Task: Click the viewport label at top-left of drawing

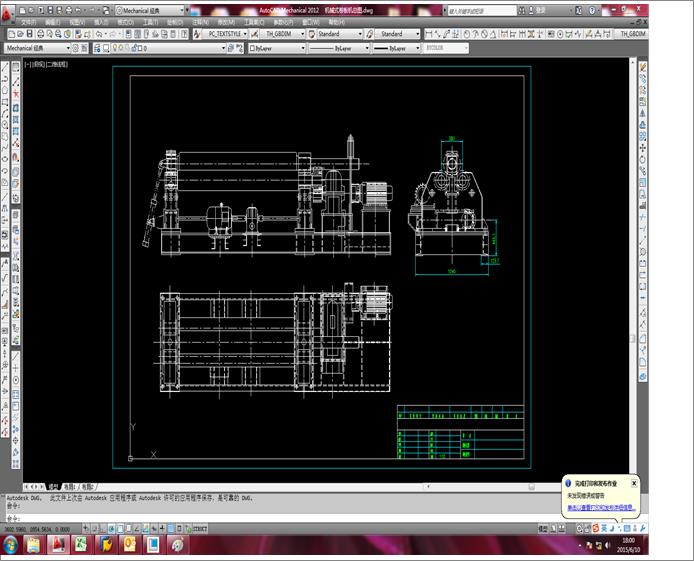Action: 46,64
